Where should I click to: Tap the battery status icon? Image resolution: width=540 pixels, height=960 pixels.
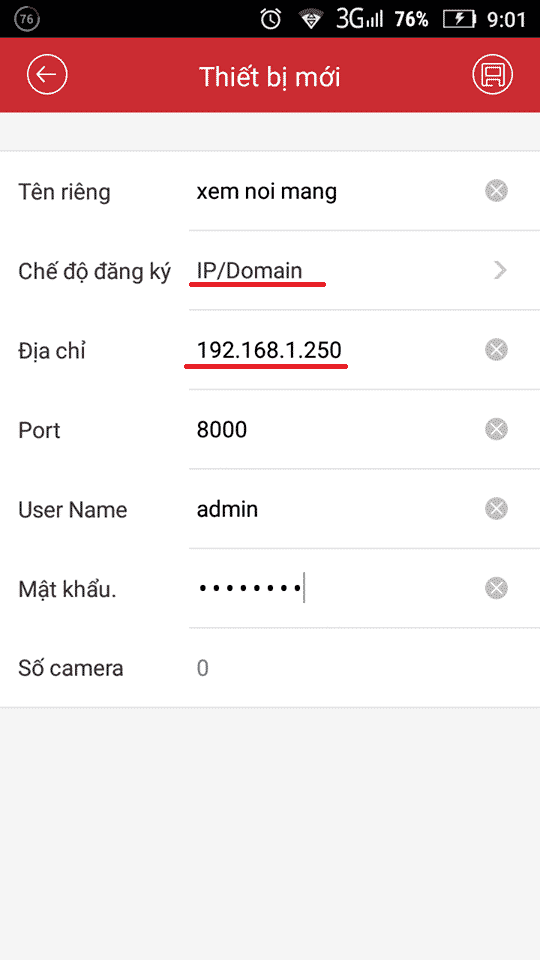[459, 20]
